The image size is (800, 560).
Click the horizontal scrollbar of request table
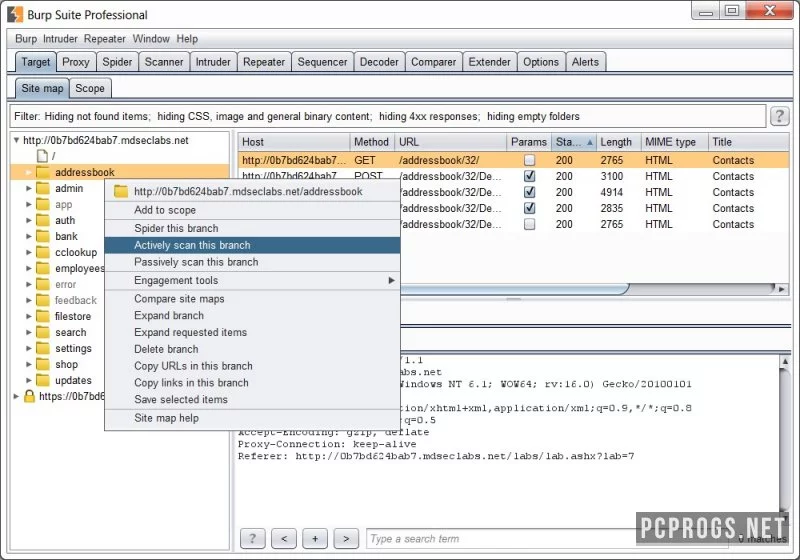click(513, 289)
